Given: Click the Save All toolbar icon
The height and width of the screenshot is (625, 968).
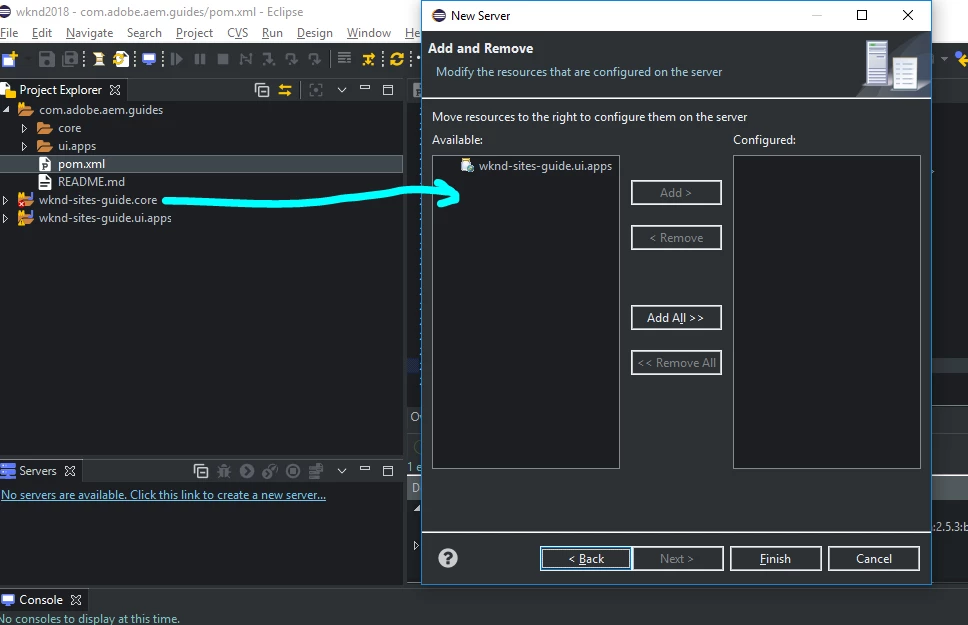Looking at the screenshot, I should [71, 59].
